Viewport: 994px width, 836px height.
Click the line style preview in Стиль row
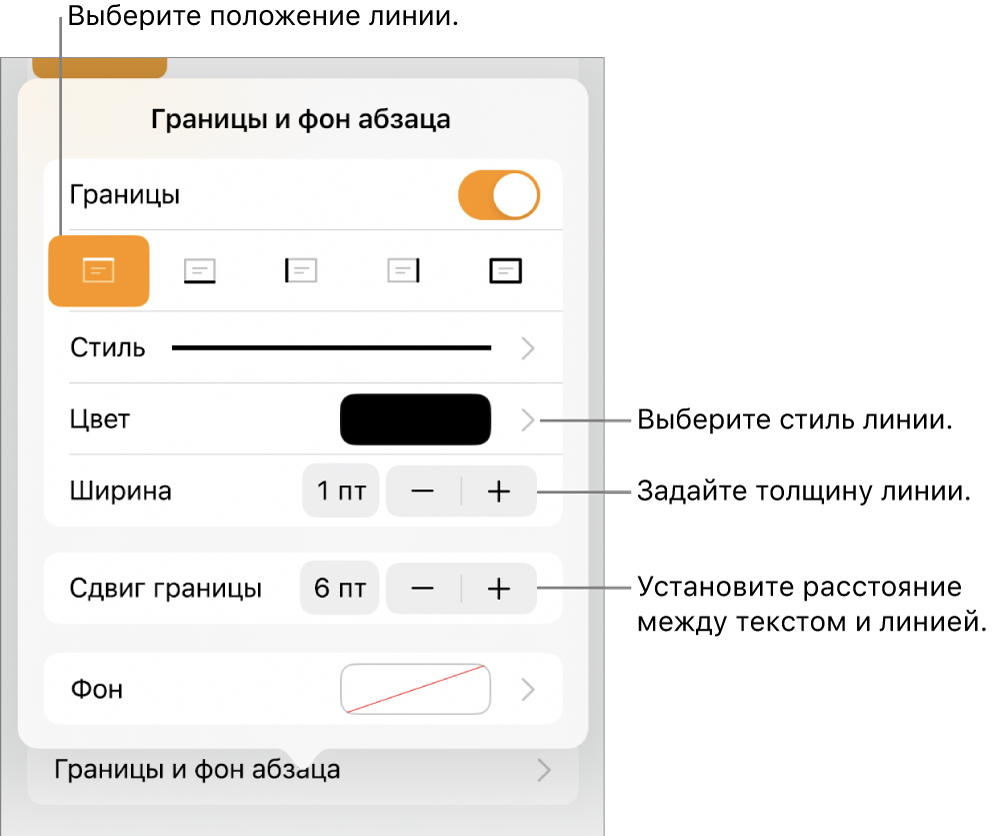pyautogui.click(x=332, y=348)
